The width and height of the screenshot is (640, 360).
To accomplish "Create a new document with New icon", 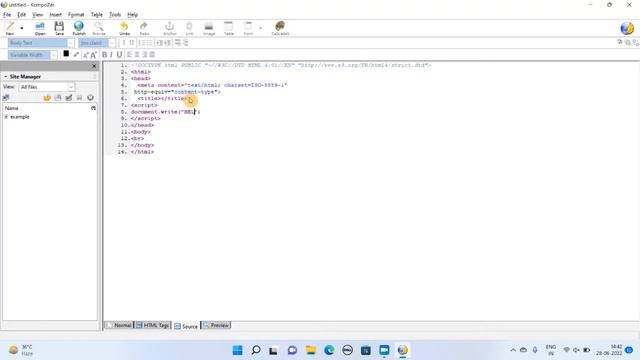I will [x=10, y=28].
